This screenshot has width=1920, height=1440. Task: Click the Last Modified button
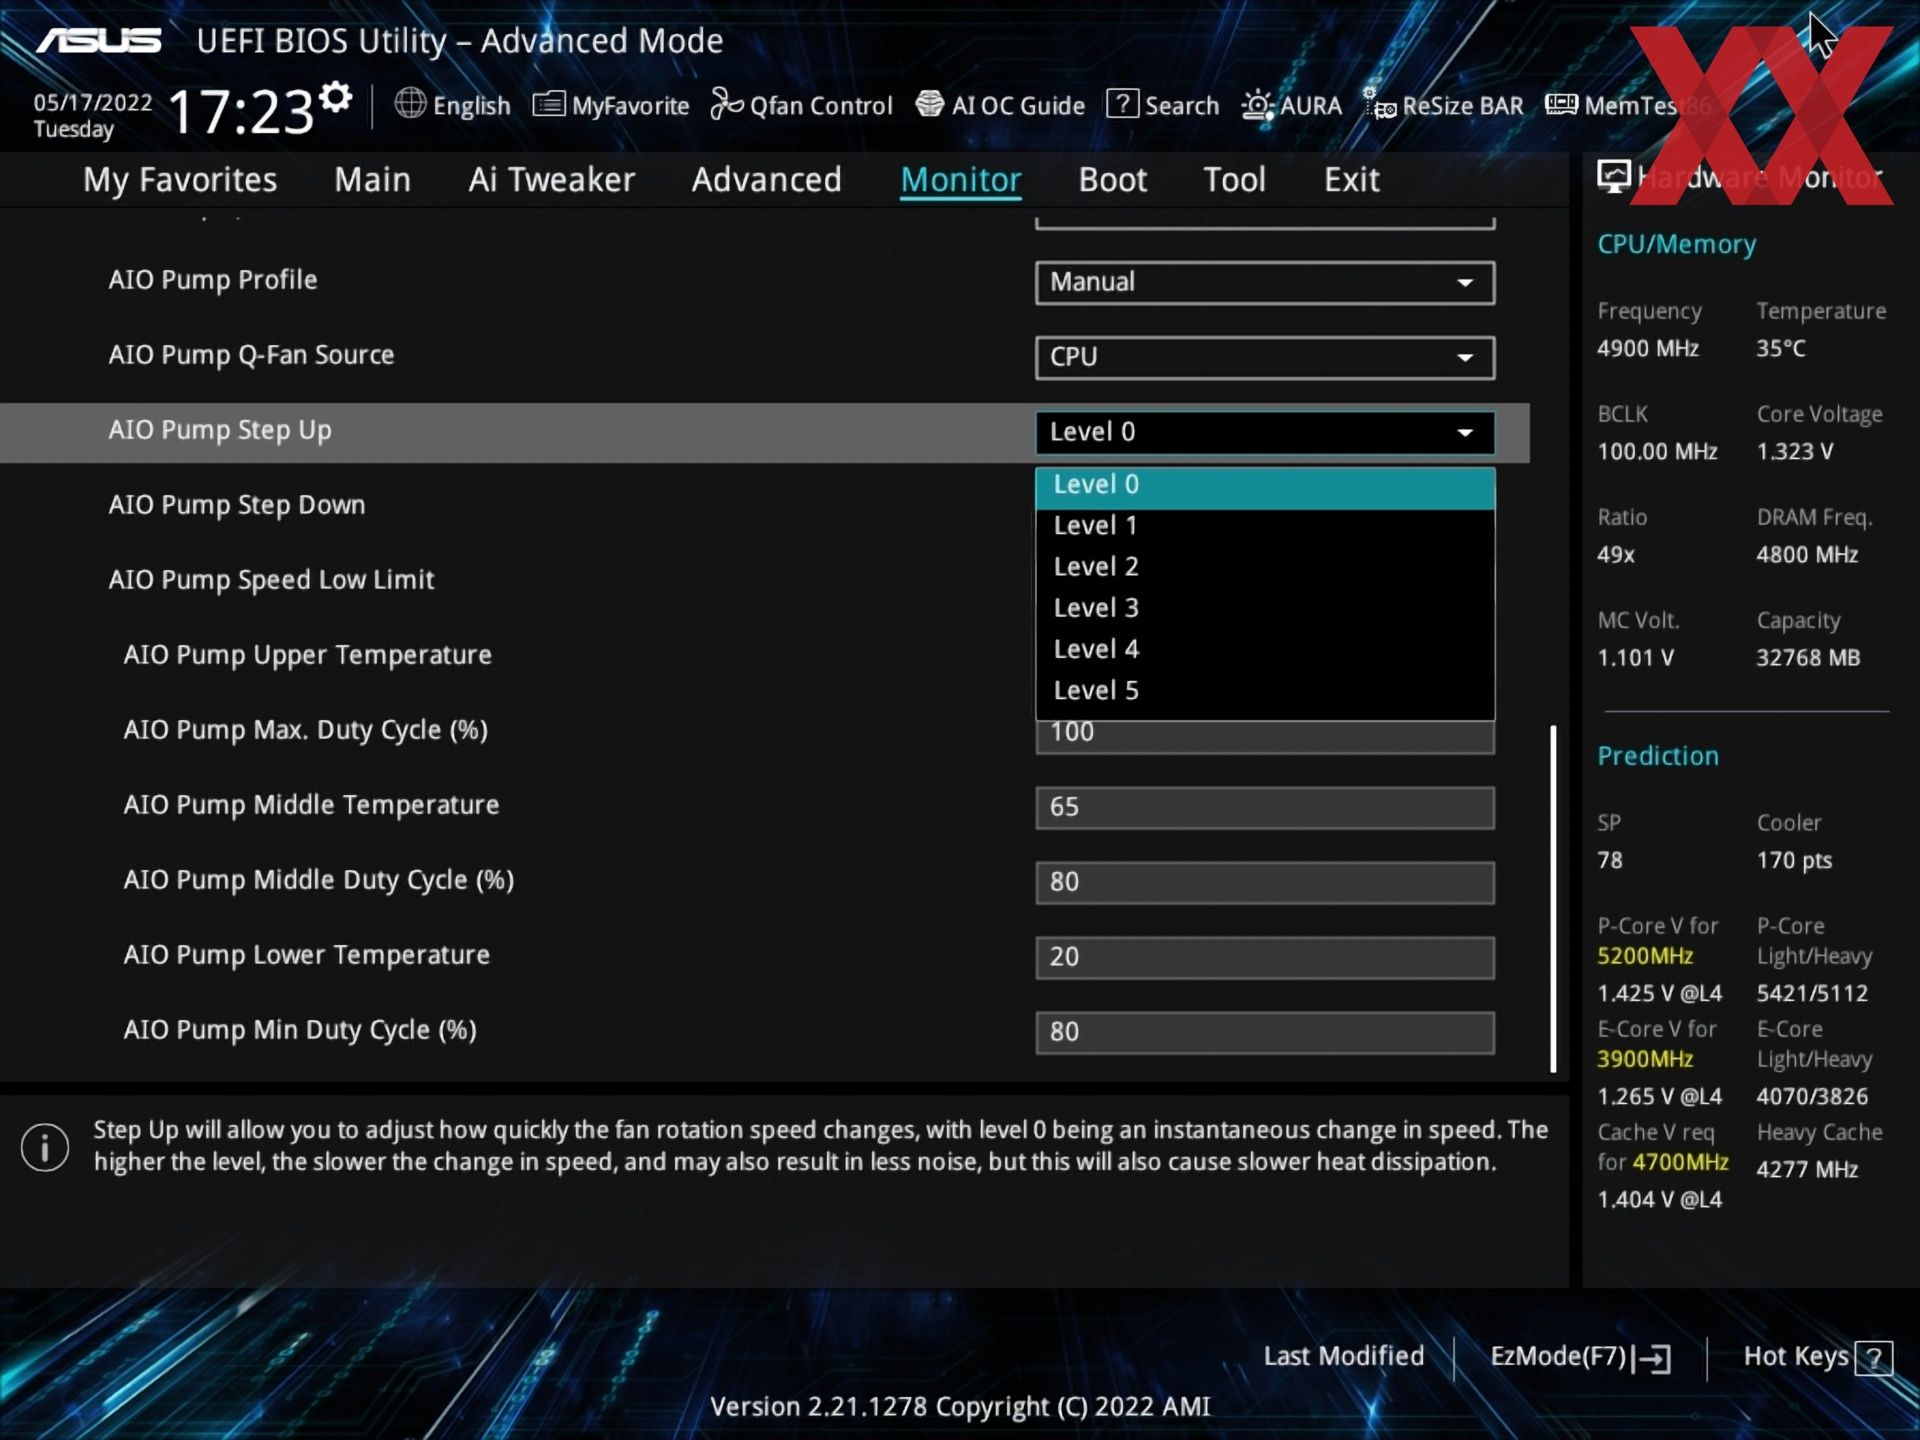coord(1343,1357)
